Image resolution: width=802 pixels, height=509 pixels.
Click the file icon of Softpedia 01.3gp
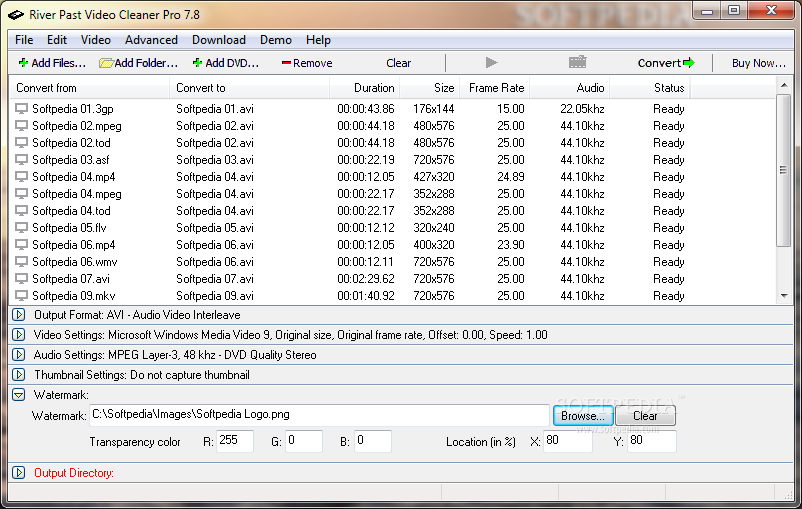tap(21, 109)
